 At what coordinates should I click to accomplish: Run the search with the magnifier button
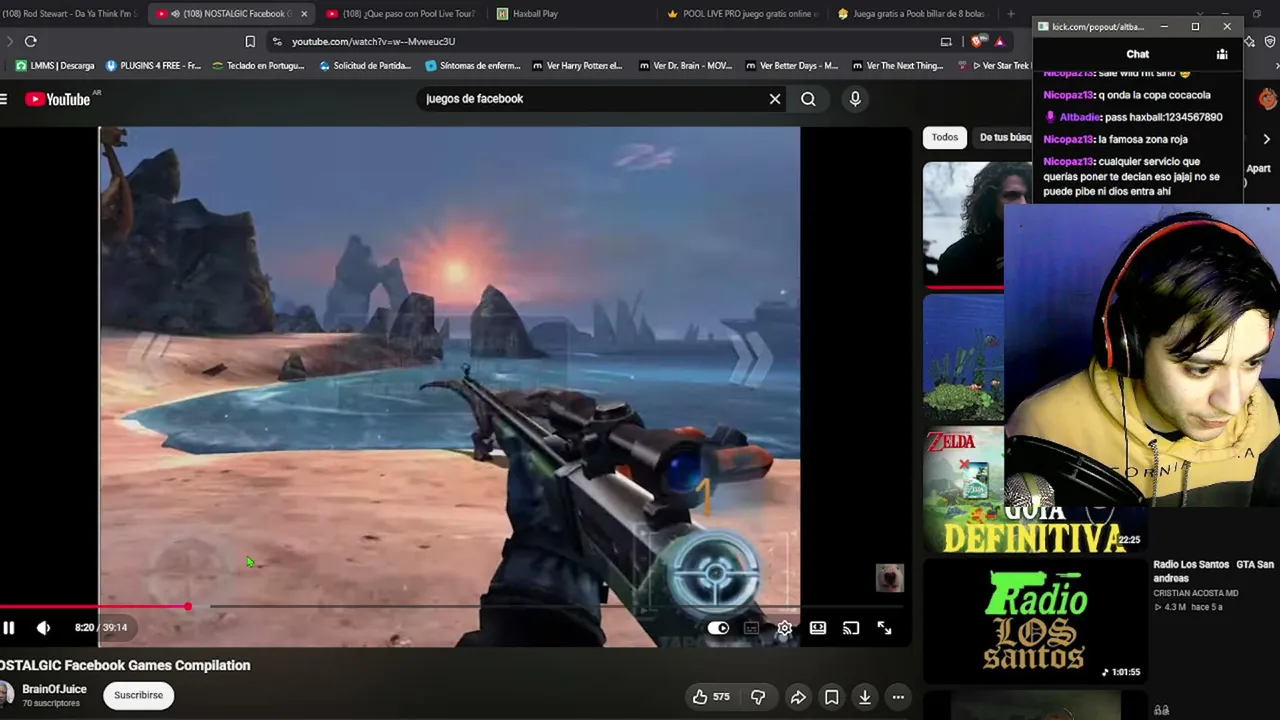[808, 99]
